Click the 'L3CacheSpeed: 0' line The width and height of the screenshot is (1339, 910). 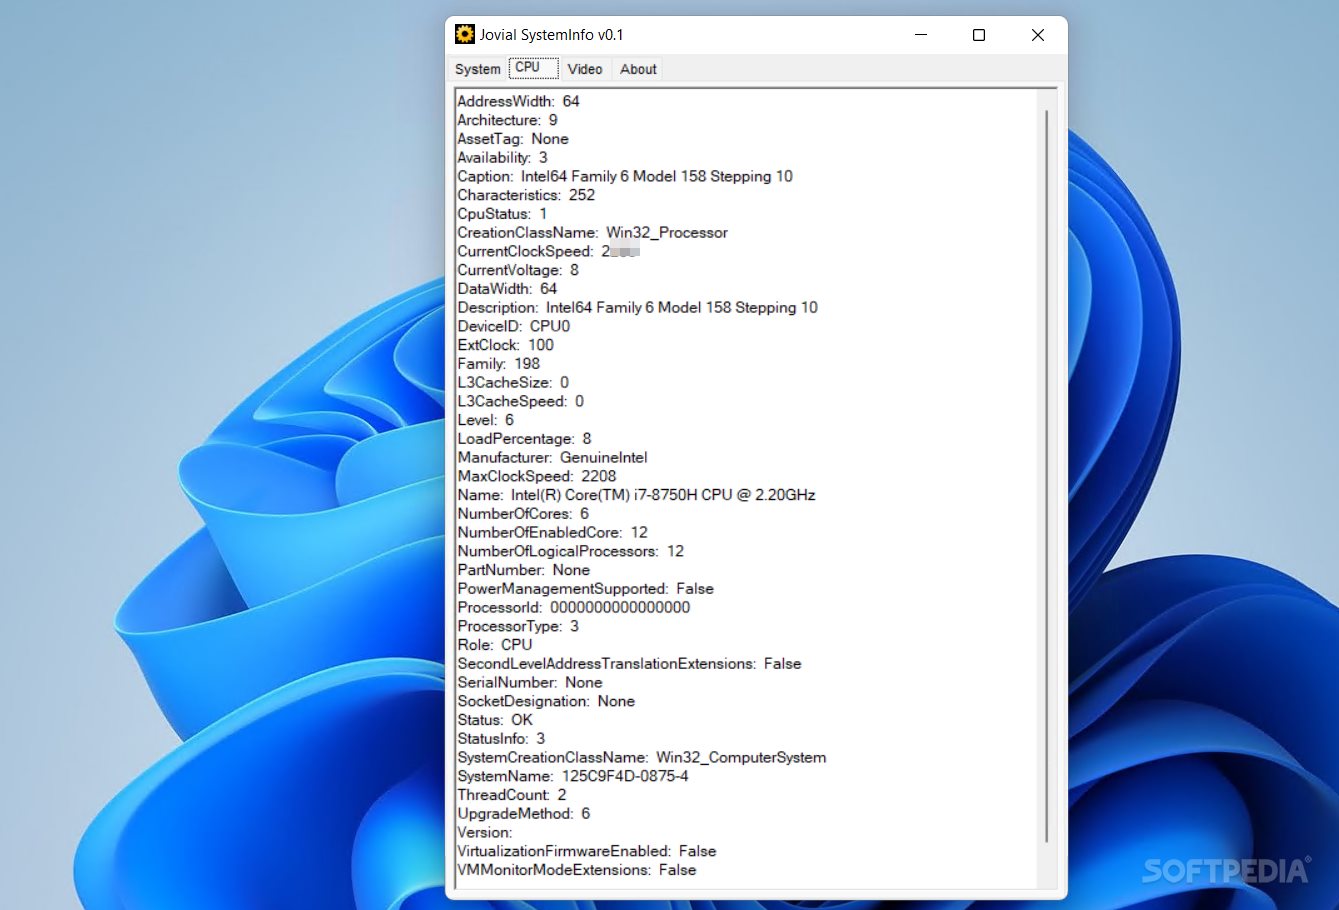coord(521,401)
